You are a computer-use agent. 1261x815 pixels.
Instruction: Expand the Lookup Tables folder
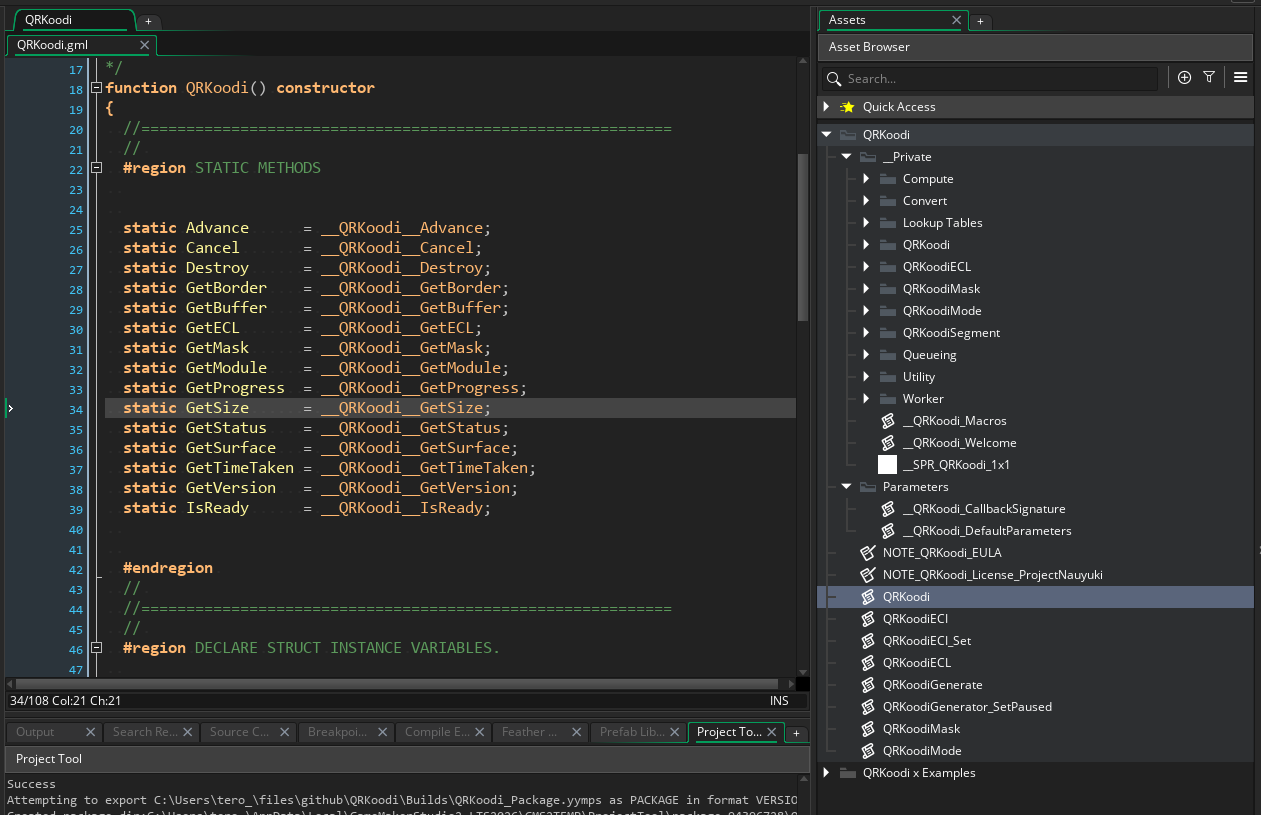click(866, 223)
